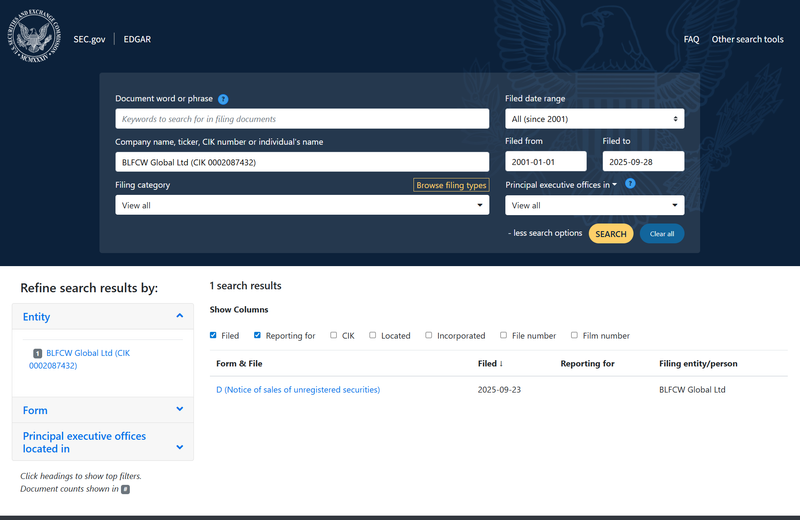The width and height of the screenshot is (800, 520).
Task: Expand the Form filter section
Action: 103,410
